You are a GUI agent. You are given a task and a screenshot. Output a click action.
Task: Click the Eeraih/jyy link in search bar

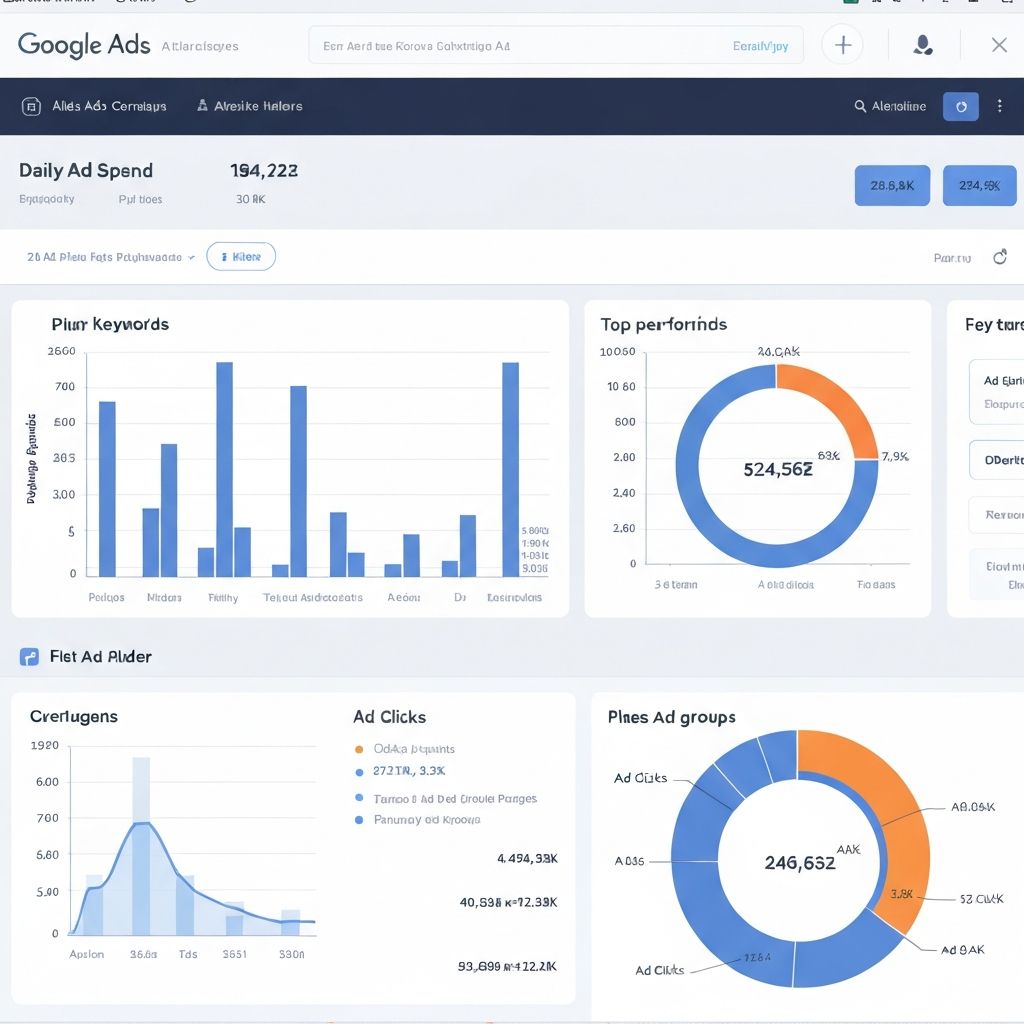760,46
